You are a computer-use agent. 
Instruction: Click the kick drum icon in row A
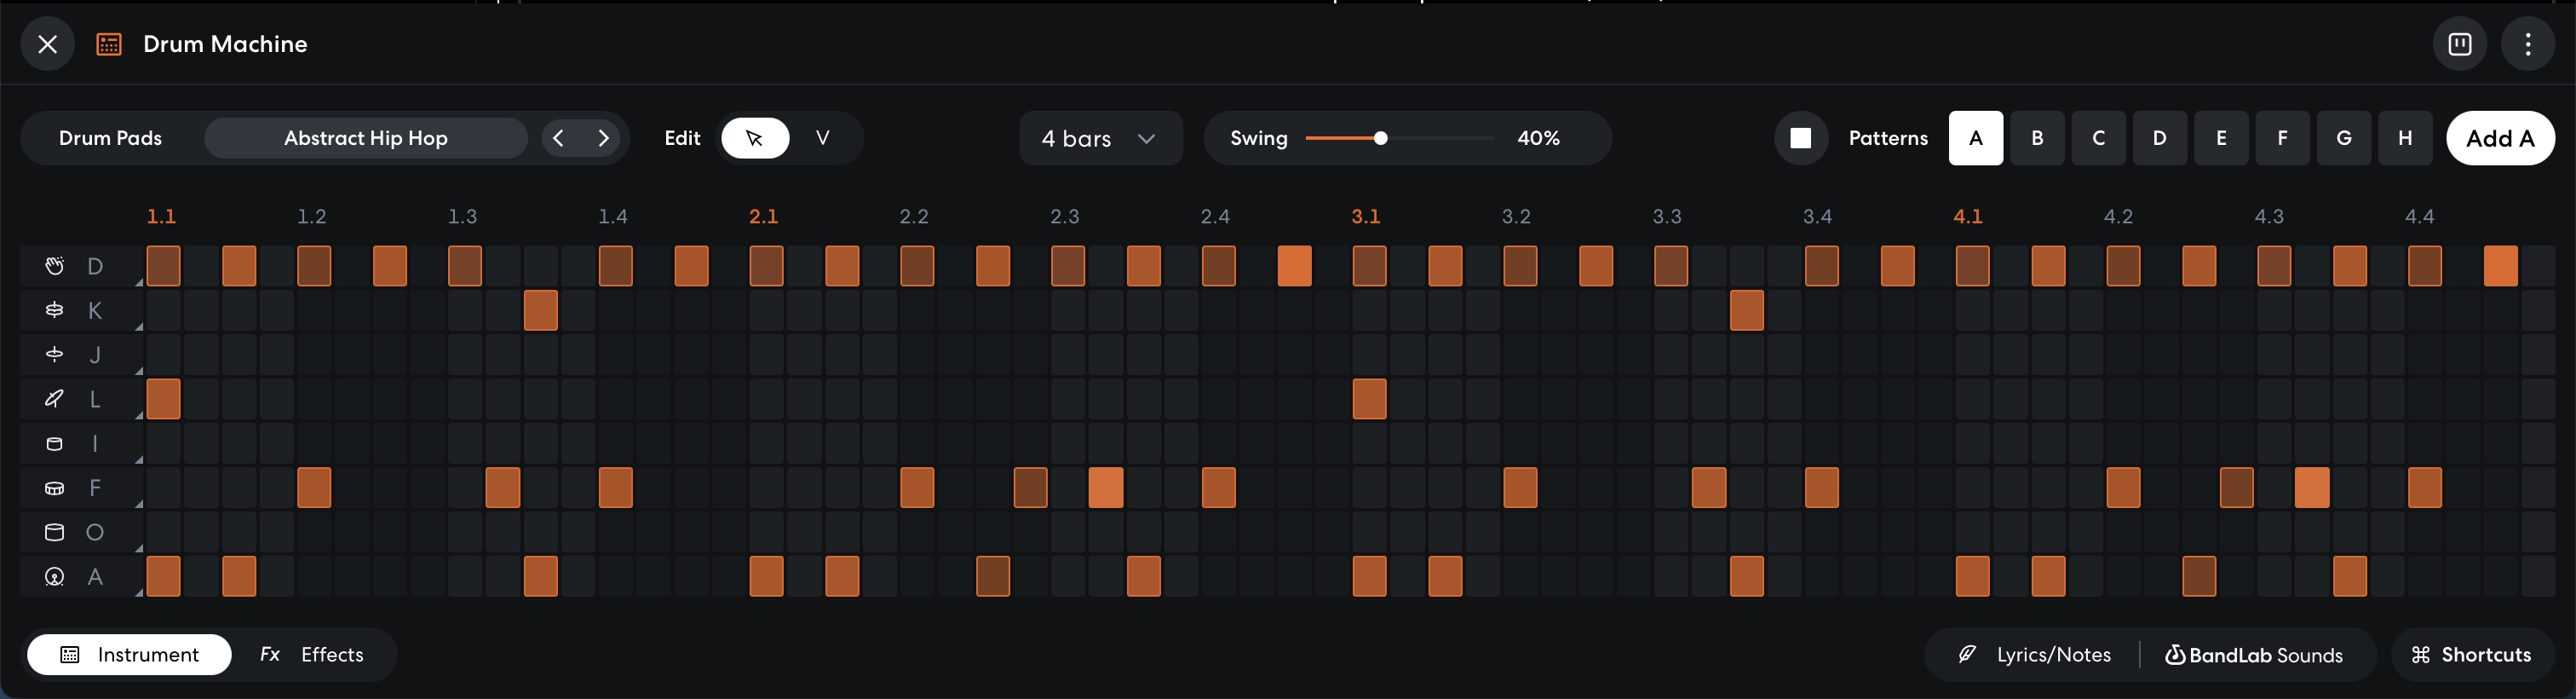click(x=54, y=577)
